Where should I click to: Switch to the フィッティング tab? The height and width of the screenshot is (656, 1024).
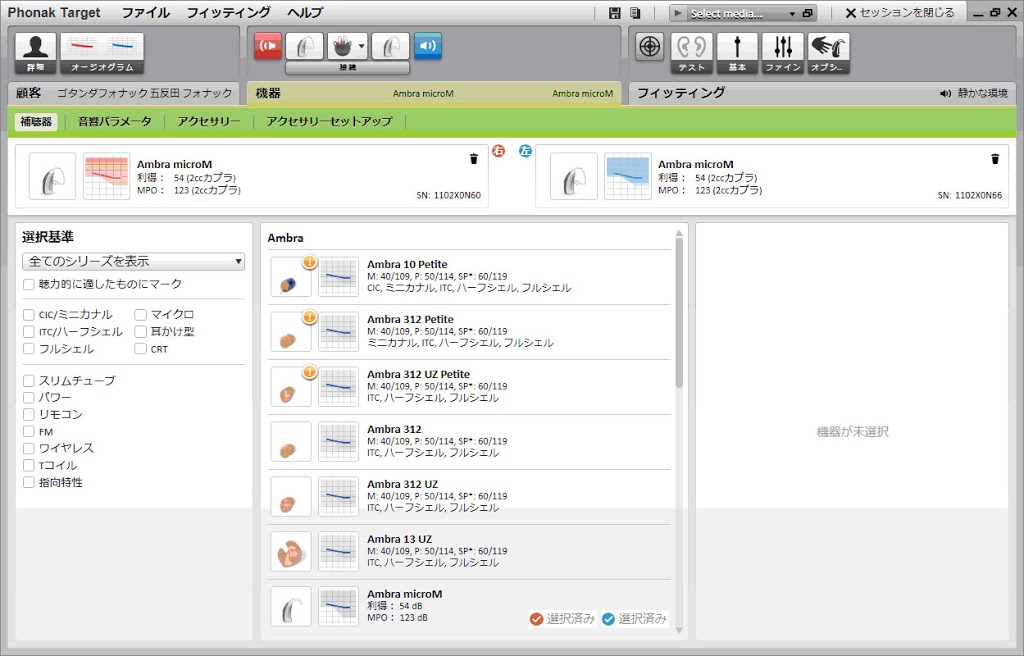(822, 93)
